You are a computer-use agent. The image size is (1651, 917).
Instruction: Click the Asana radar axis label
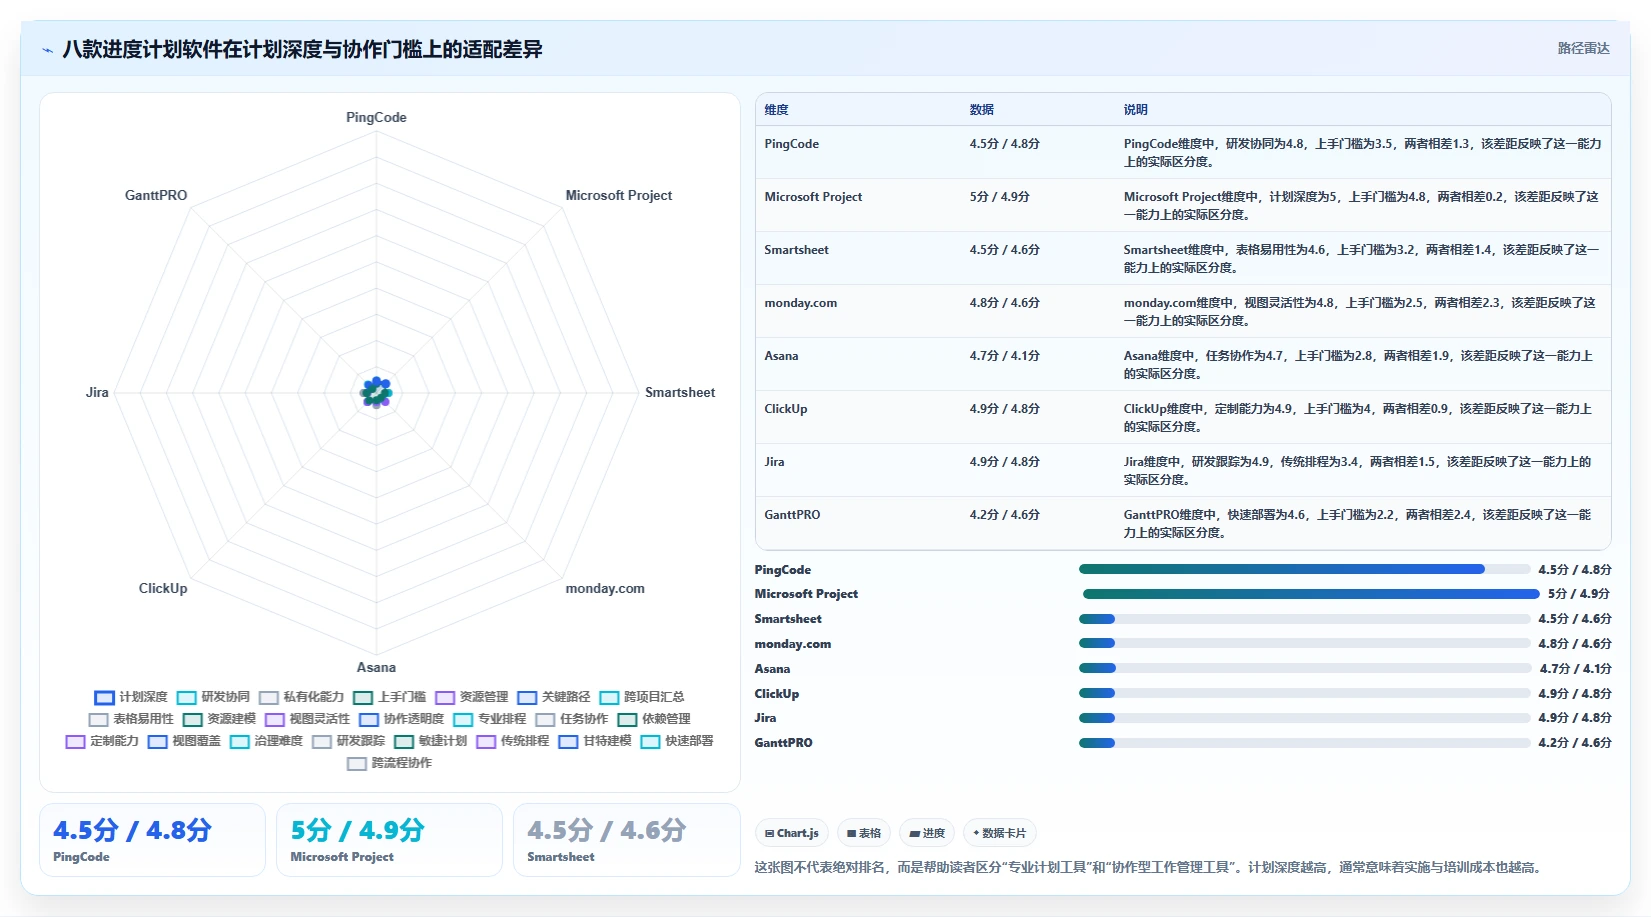376,667
